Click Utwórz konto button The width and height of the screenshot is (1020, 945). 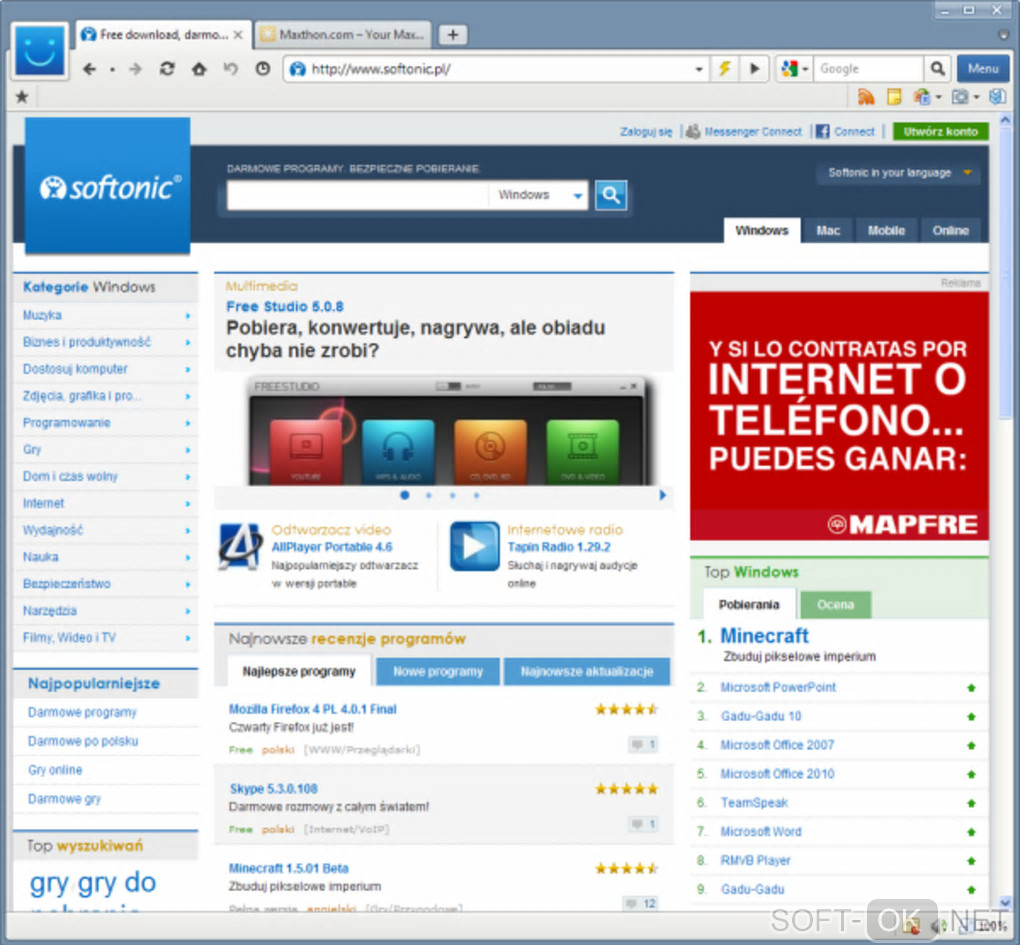(x=941, y=131)
